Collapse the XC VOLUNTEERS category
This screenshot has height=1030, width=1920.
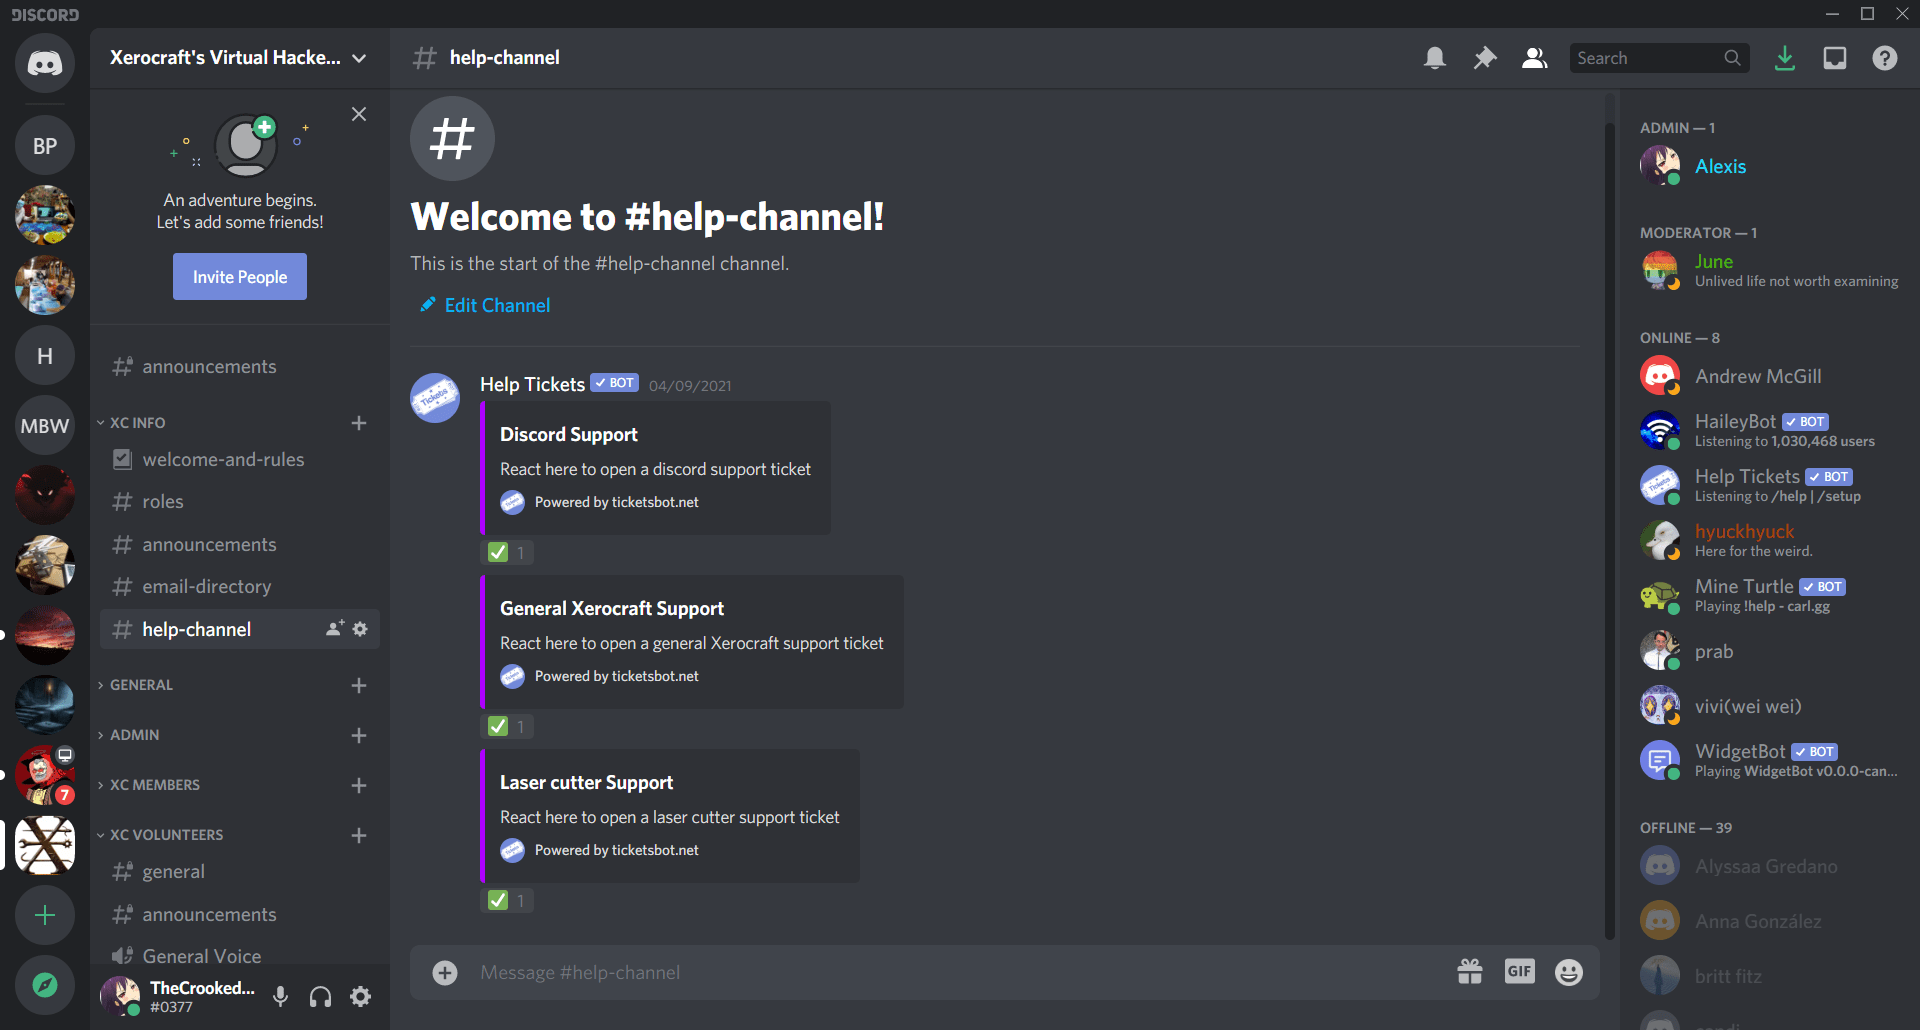[x=161, y=835]
